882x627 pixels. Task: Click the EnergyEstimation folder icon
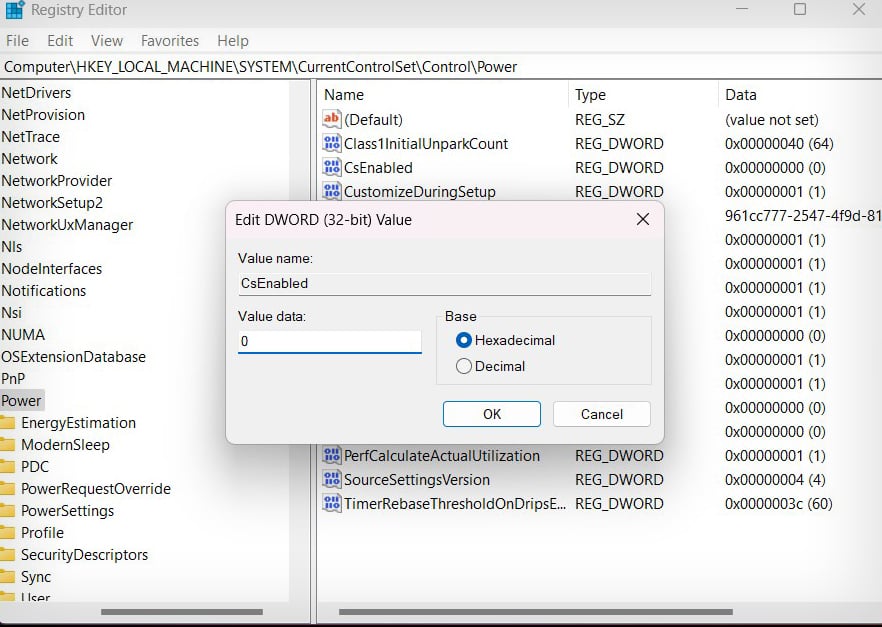pyautogui.click(x=7, y=422)
